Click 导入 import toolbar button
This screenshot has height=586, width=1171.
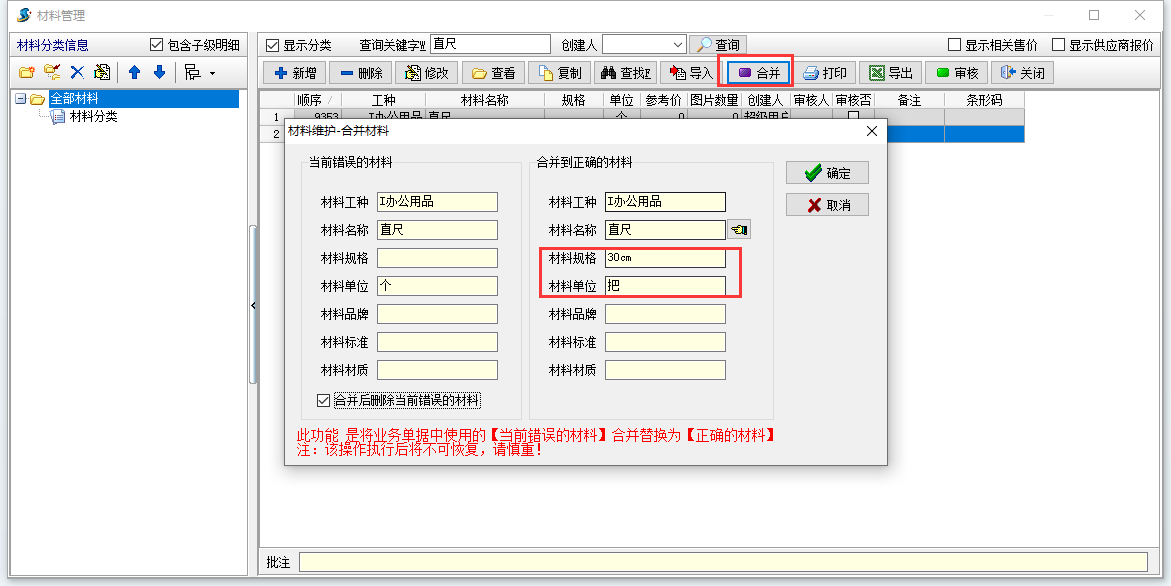click(691, 73)
